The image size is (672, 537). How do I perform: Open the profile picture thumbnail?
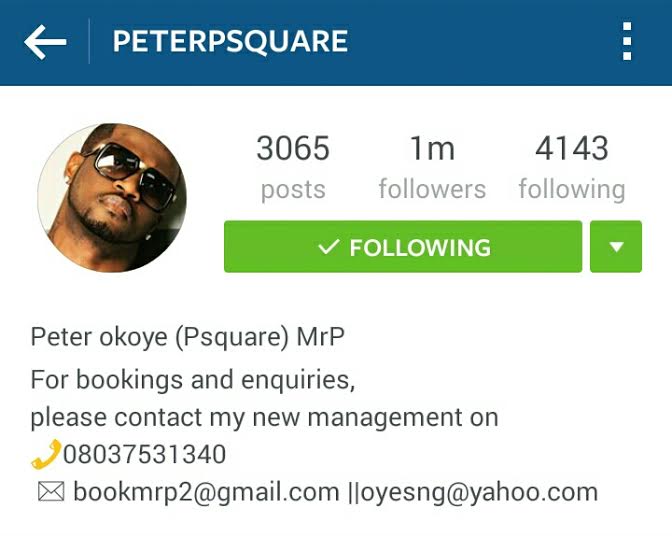112,198
